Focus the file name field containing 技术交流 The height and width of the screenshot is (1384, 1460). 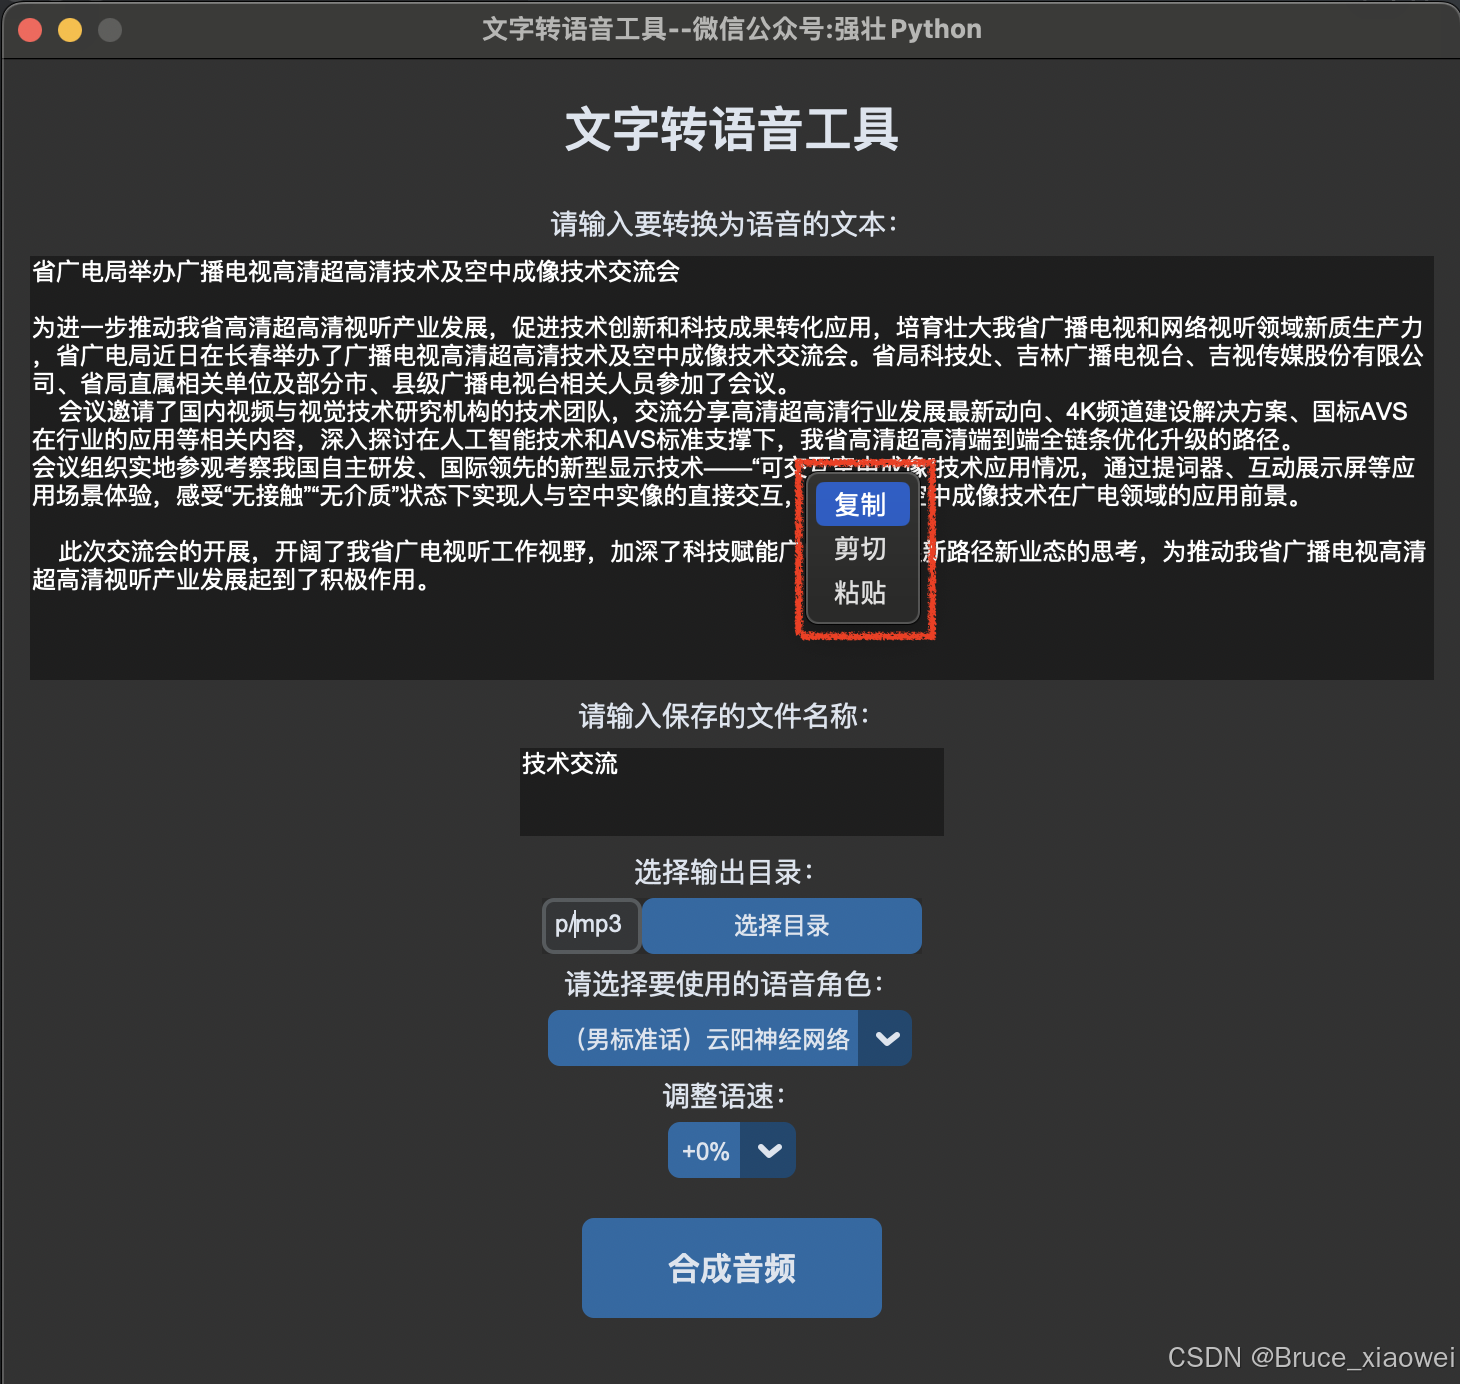pyautogui.click(x=732, y=792)
